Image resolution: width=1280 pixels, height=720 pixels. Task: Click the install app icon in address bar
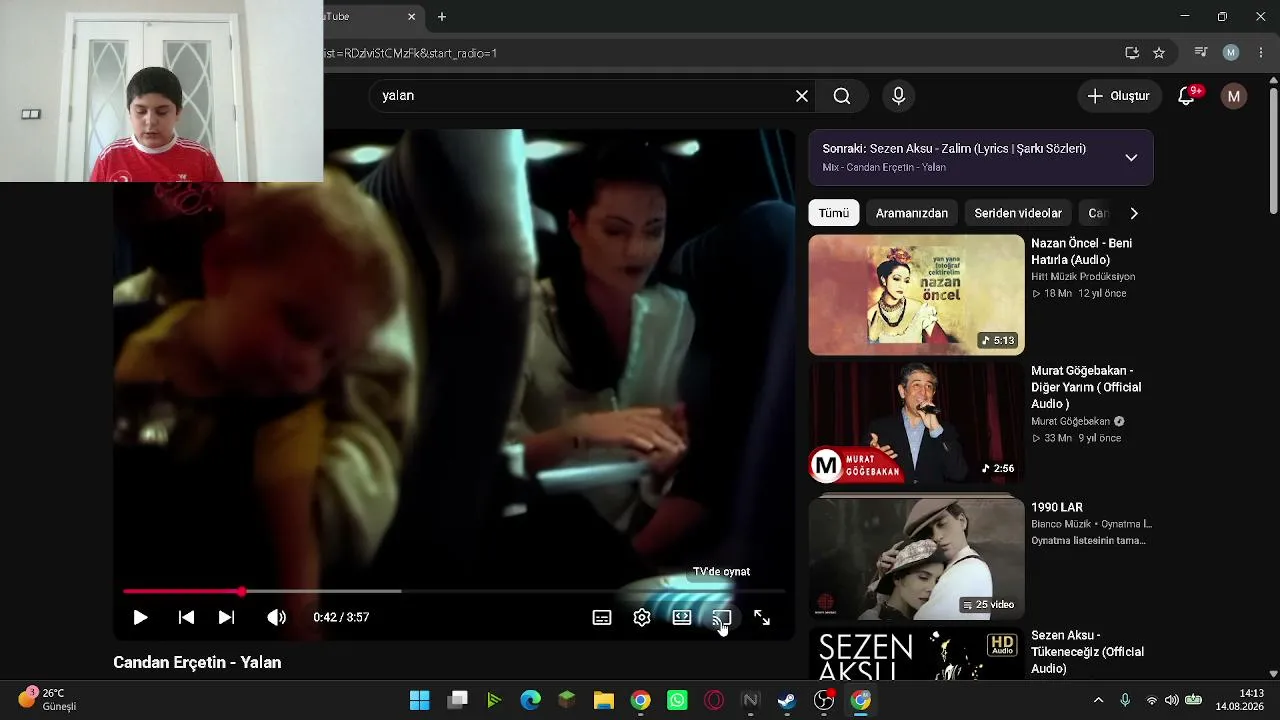point(1132,53)
